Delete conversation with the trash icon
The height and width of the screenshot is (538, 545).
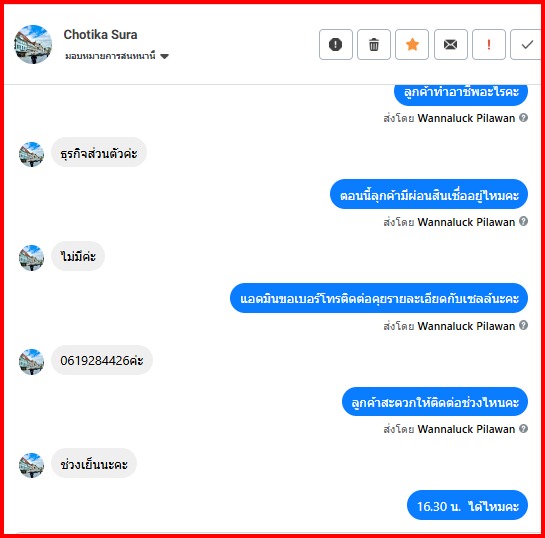click(374, 44)
